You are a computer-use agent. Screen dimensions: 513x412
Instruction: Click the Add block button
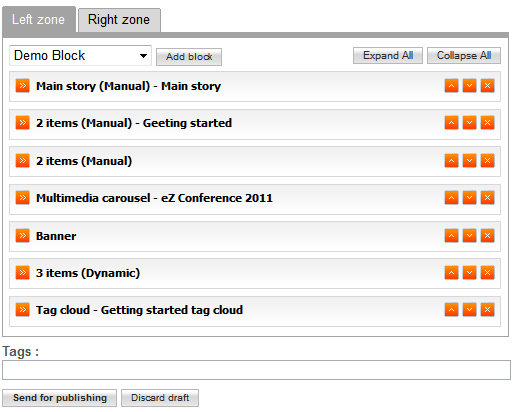coord(189,57)
